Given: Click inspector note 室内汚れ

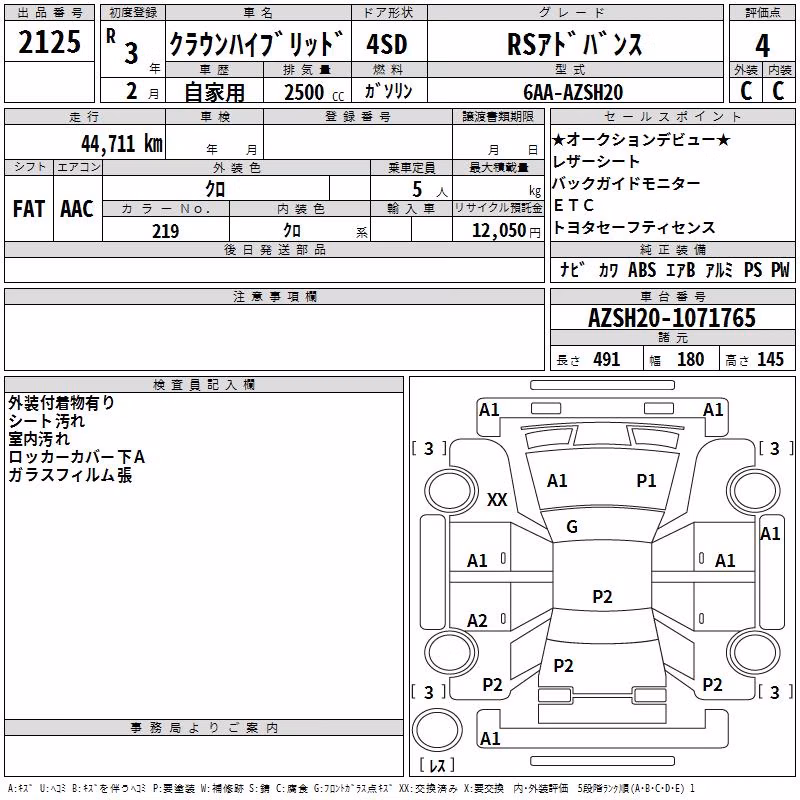Looking at the screenshot, I should (39, 439).
